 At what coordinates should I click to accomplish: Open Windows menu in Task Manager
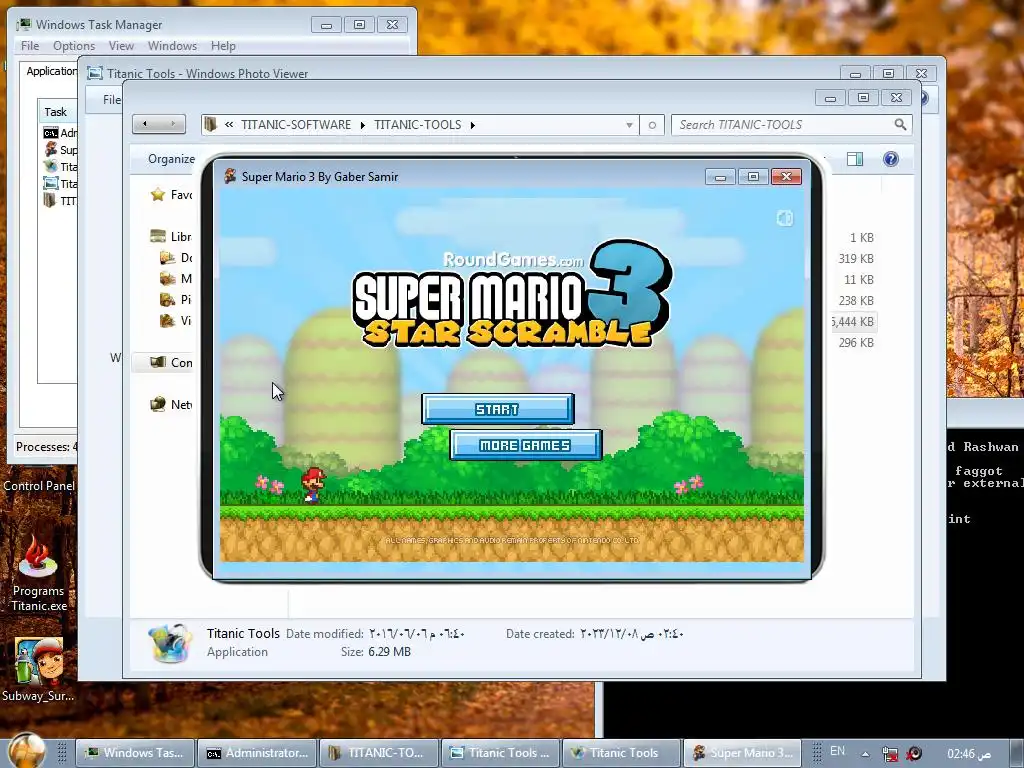[172, 46]
